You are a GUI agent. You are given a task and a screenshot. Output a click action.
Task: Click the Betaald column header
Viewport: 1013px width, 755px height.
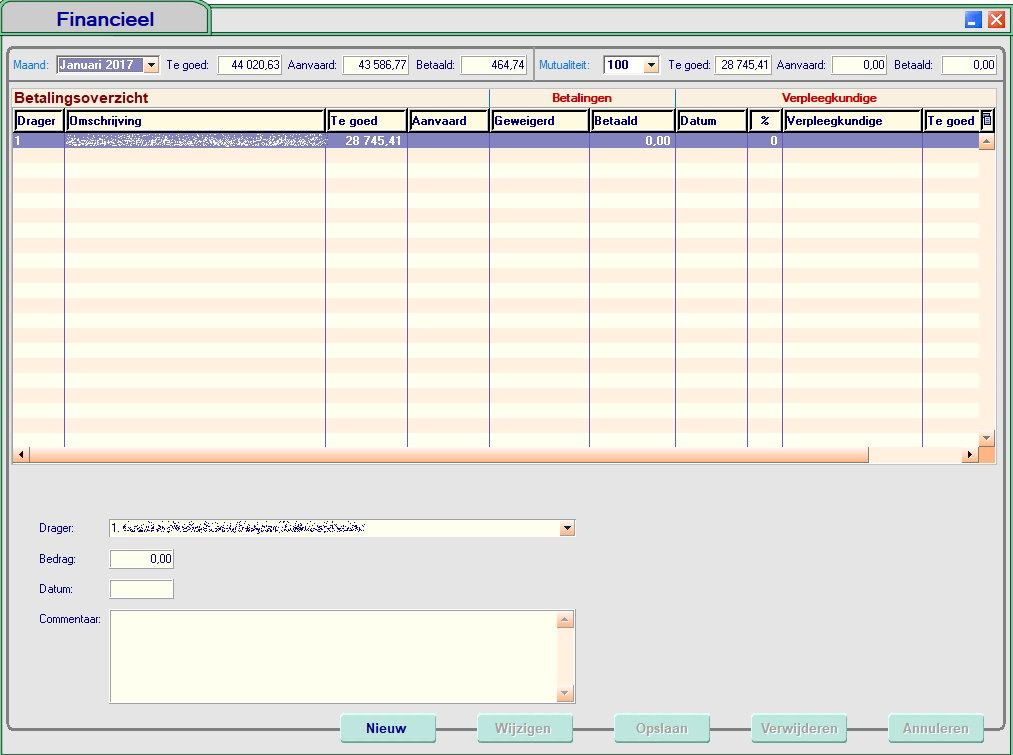pos(632,121)
